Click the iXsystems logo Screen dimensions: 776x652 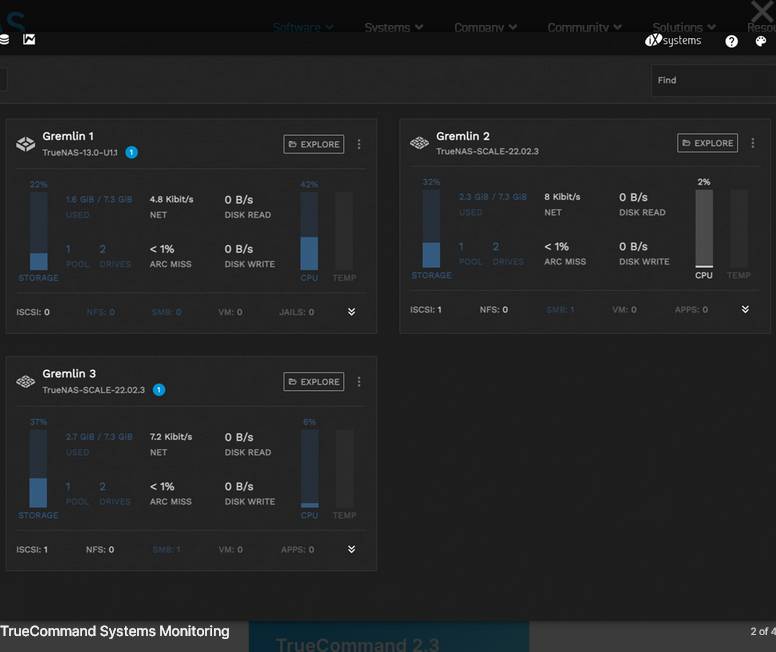(673, 40)
